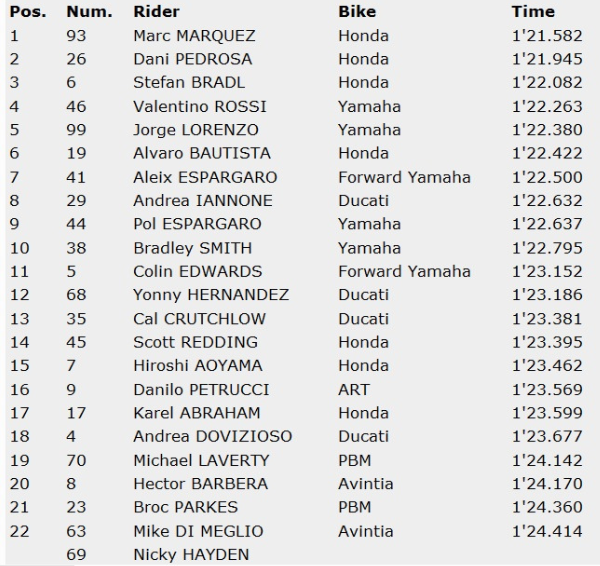Select rider Dani PEDROSA
Viewport: 600px width, 566px height.
click(x=192, y=59)
